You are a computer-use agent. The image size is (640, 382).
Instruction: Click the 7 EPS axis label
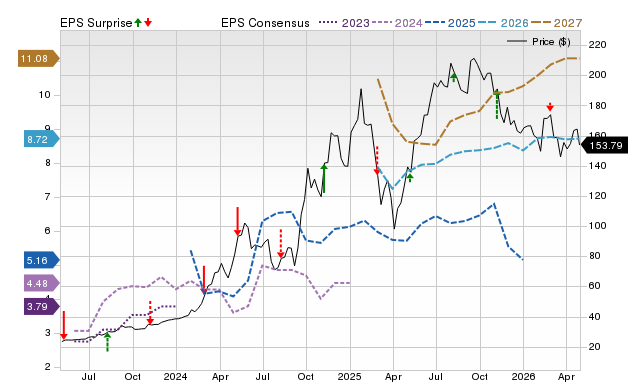pyautogui.click(x=47, y=197)
